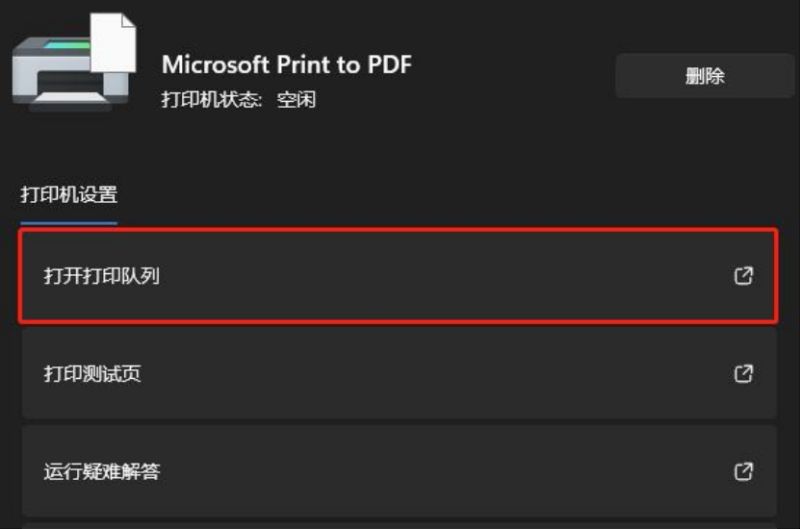Click the partially visible row below 运行疑难解答
The width and height of the screenshot is (800, 529).
point(398,524)
